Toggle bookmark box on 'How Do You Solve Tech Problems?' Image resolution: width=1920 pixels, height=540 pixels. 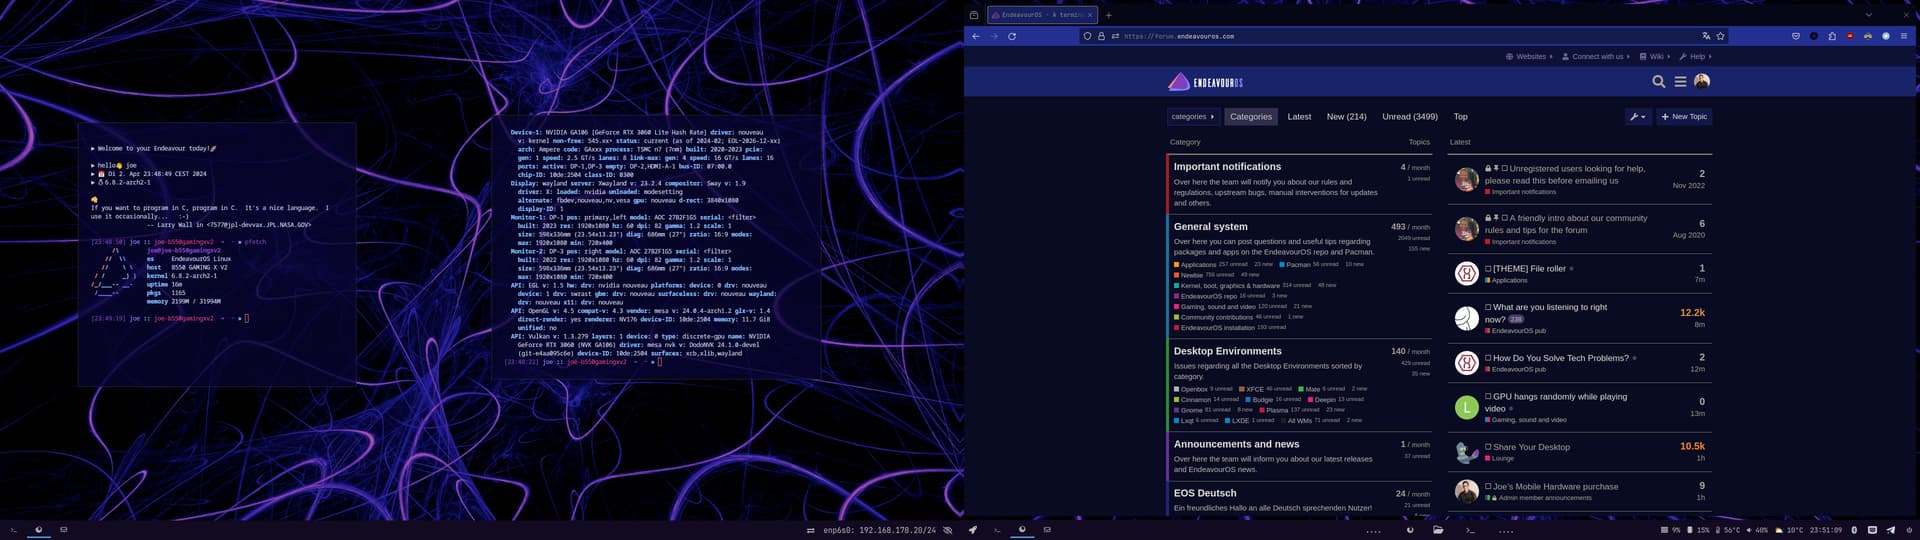point(1489,358)
